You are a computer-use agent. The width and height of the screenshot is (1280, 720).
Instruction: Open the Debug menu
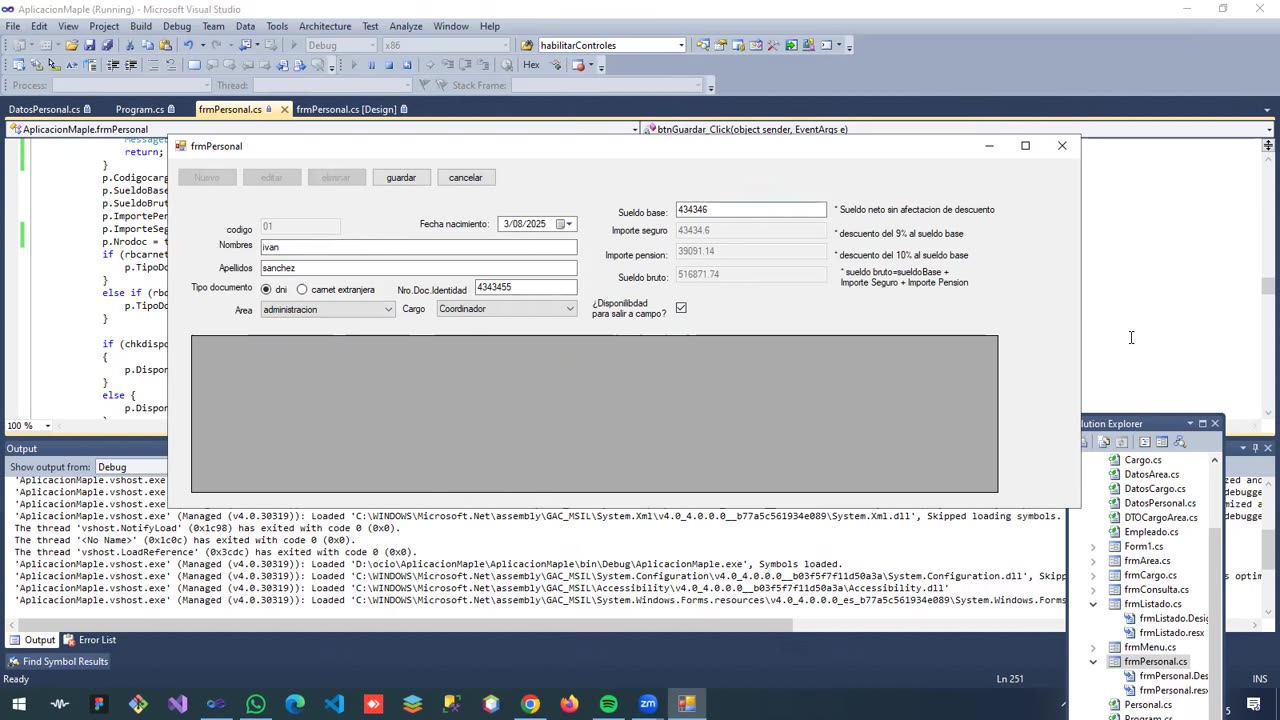177,26
